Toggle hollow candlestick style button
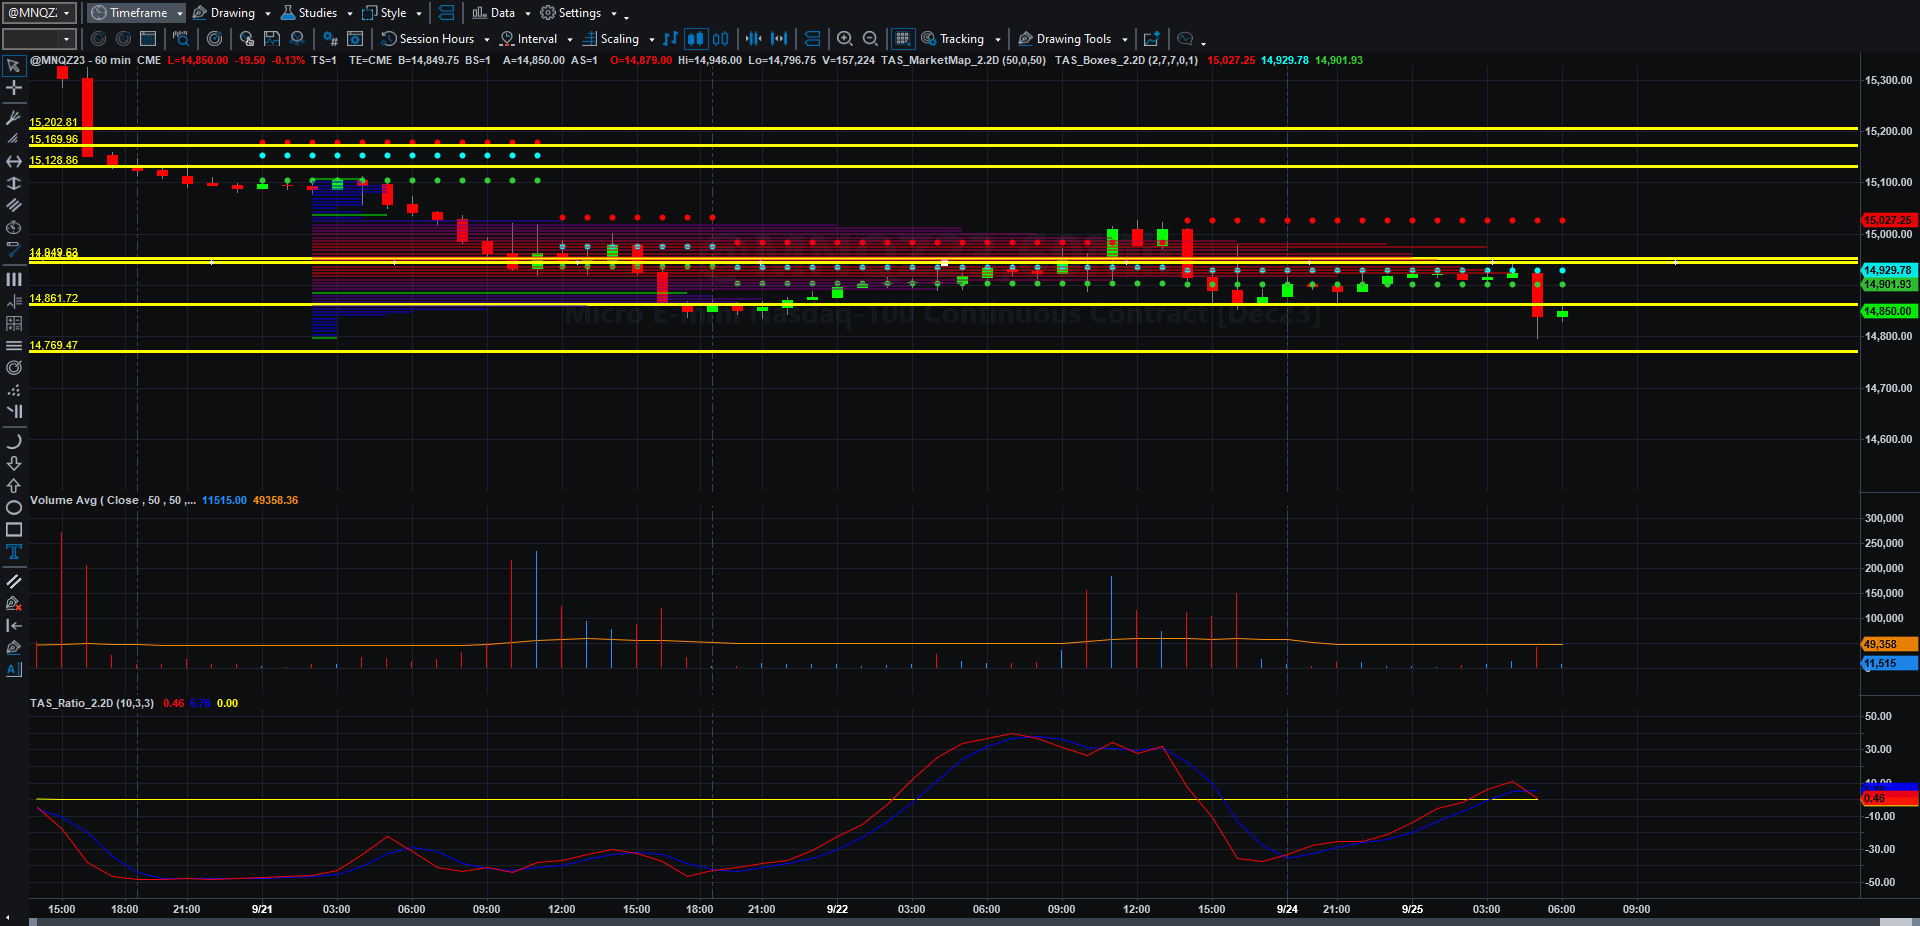Screen dimensions: 1920x926 (720, 39)
